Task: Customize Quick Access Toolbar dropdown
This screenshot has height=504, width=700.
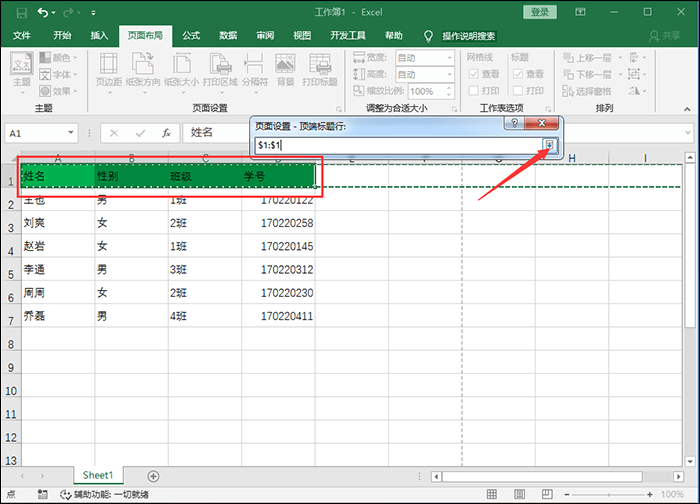Action: 93,13
